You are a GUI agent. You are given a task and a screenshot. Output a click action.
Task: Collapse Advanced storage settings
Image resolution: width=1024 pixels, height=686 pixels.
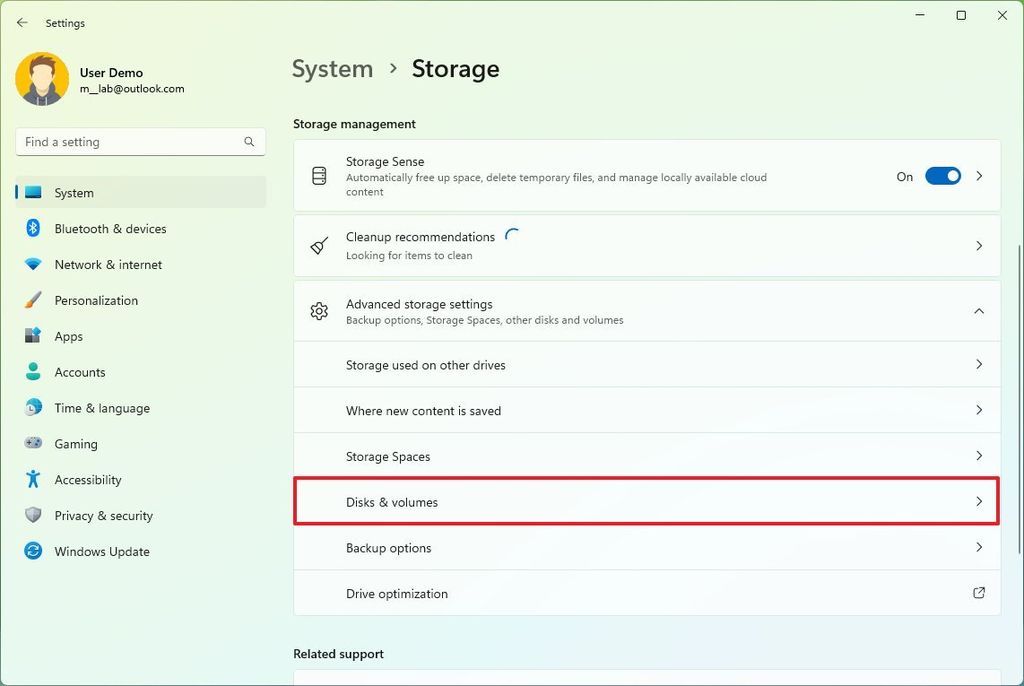[979, 311]
